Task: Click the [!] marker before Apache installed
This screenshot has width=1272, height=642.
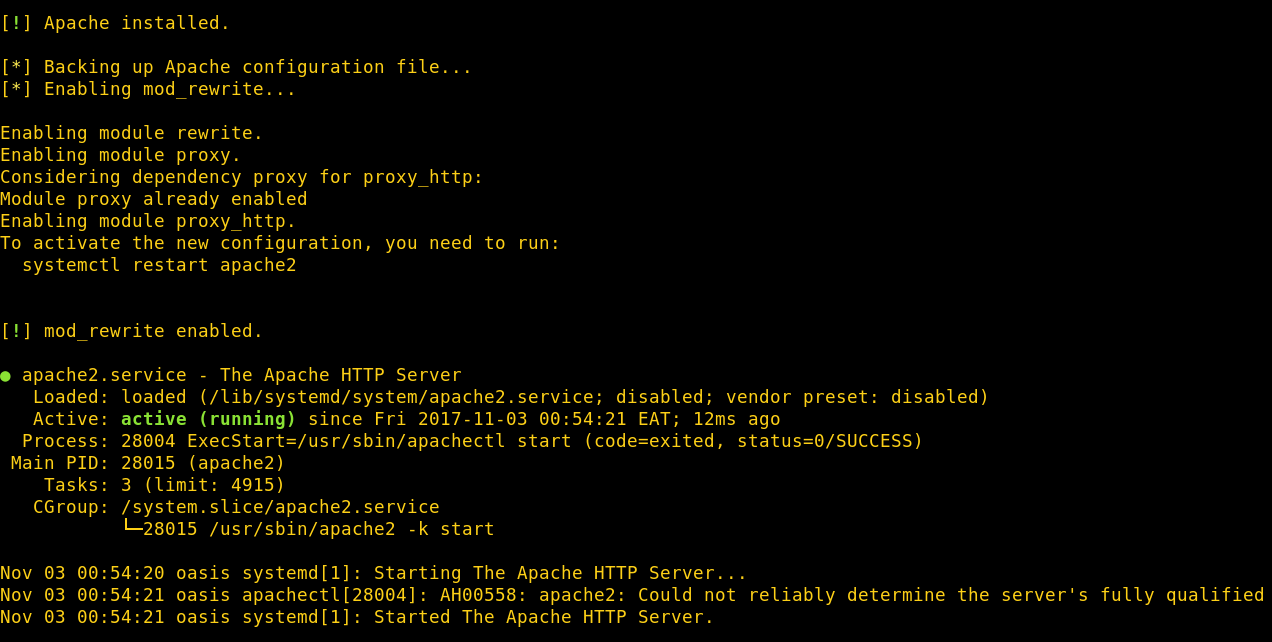Action: pos(16,23)
